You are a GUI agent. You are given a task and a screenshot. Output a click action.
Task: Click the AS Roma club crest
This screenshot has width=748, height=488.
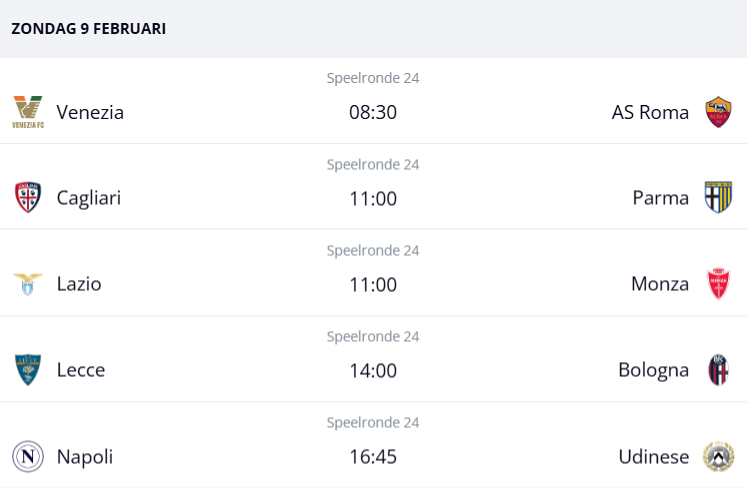[718, 112]
